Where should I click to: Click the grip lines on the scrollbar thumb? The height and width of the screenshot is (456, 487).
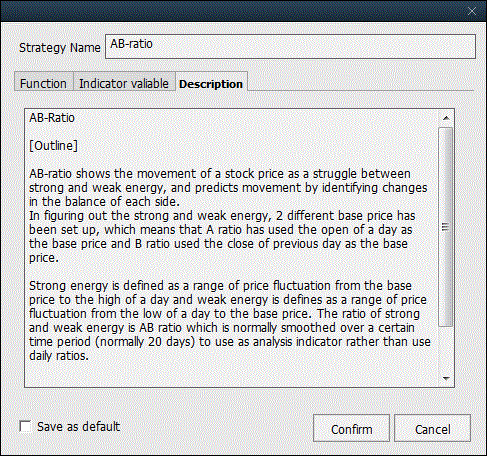(x=445, y=227)
